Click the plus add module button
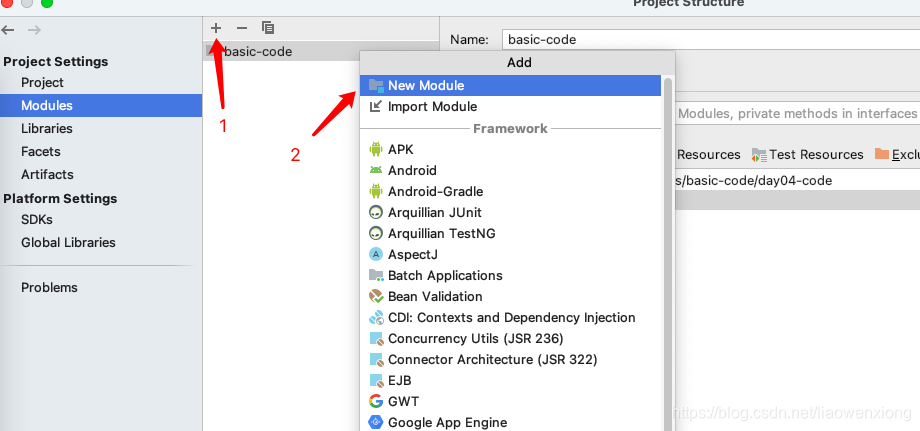Screen dimensions: 920x431 tap(216, 28)
